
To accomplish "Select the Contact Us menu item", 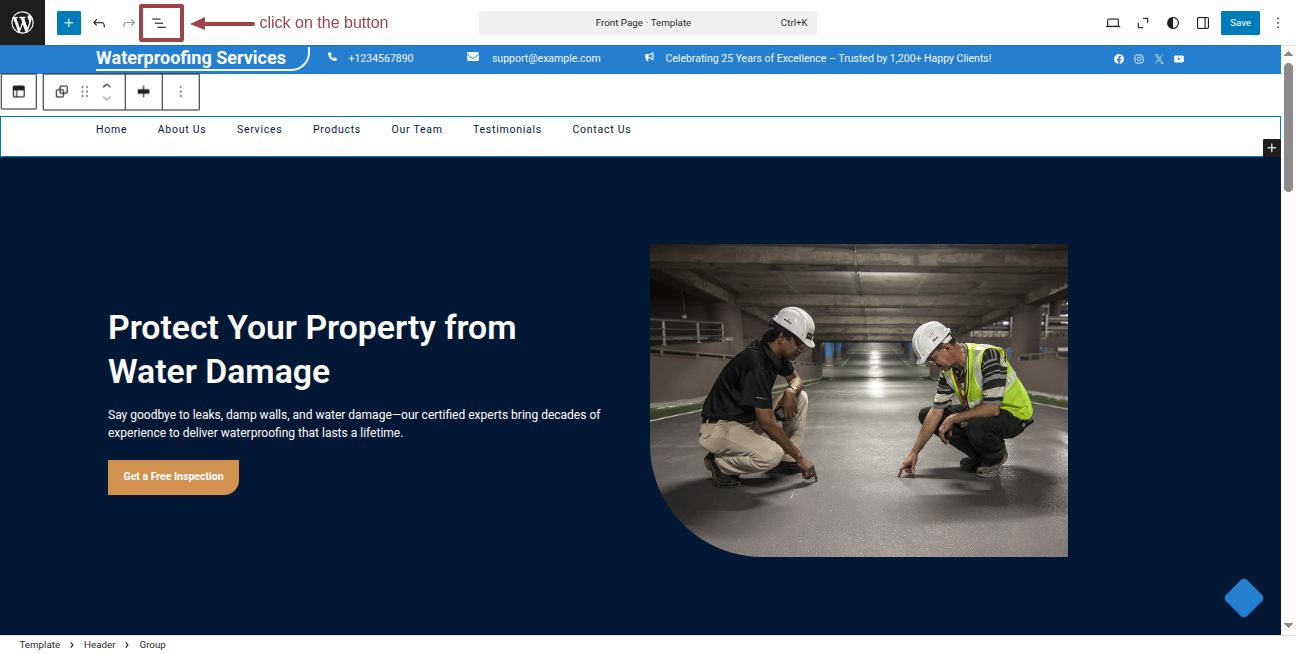I will [601, 129].
